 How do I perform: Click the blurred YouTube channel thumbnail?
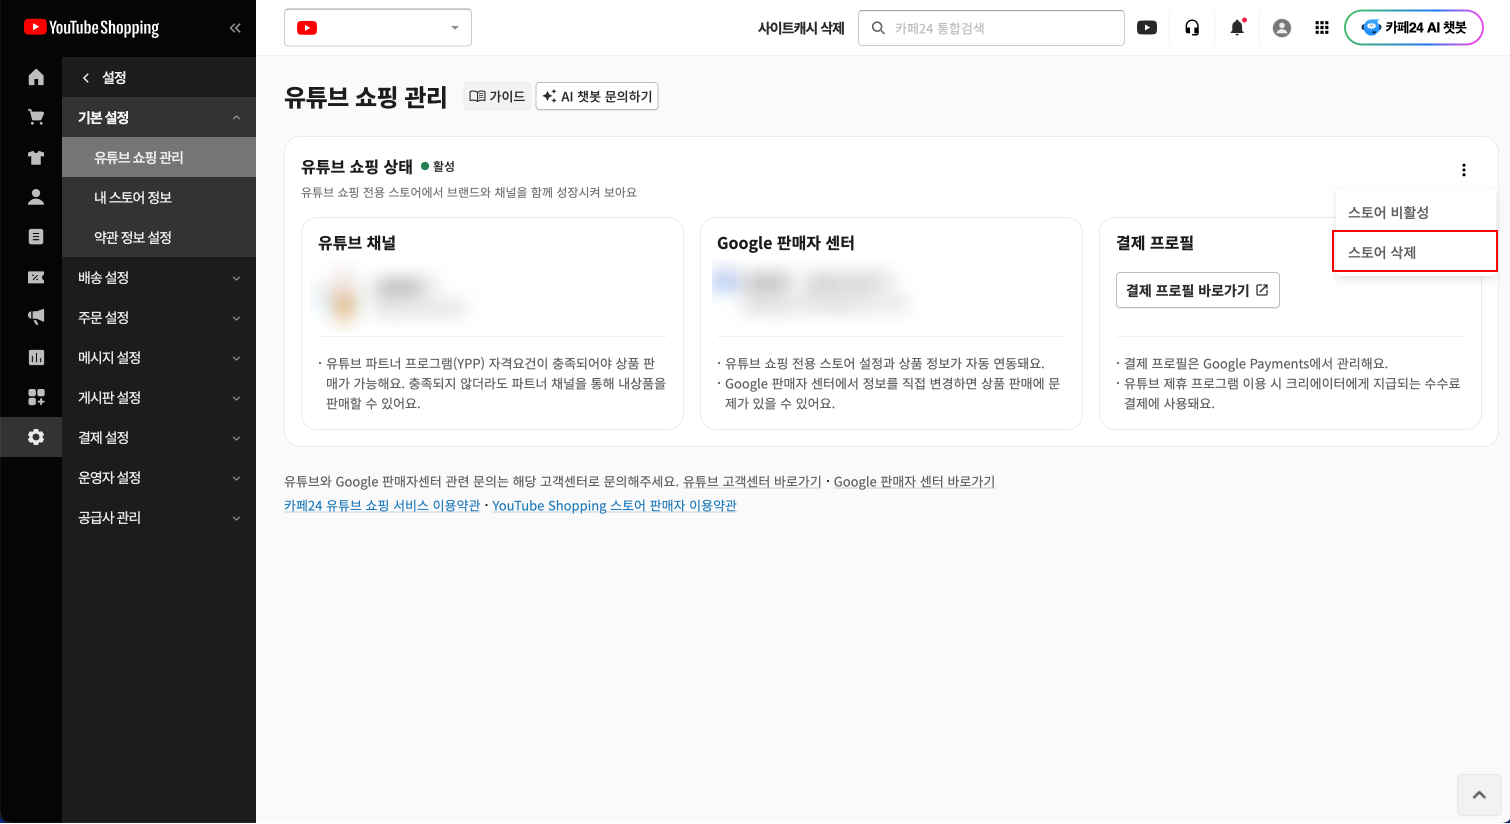click(x=343, y=300)
